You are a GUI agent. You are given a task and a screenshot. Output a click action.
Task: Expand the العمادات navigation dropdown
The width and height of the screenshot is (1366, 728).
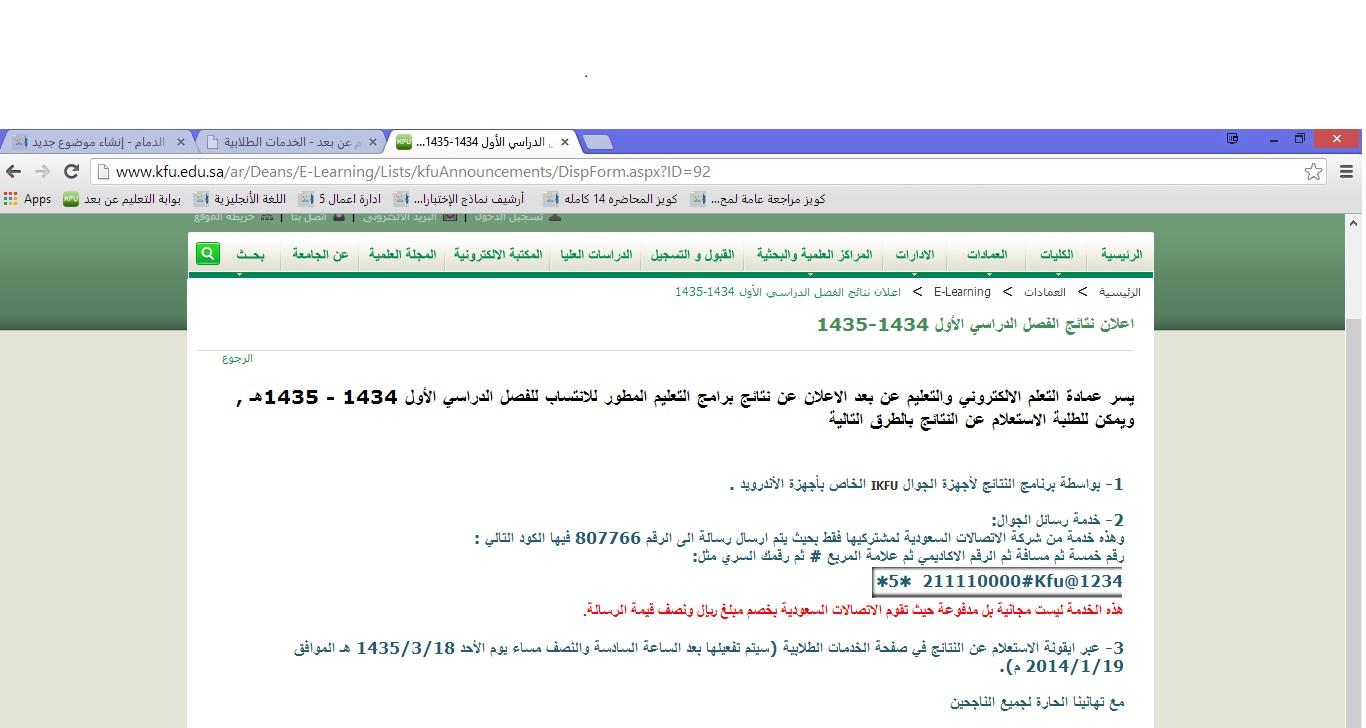pos(987,255)
